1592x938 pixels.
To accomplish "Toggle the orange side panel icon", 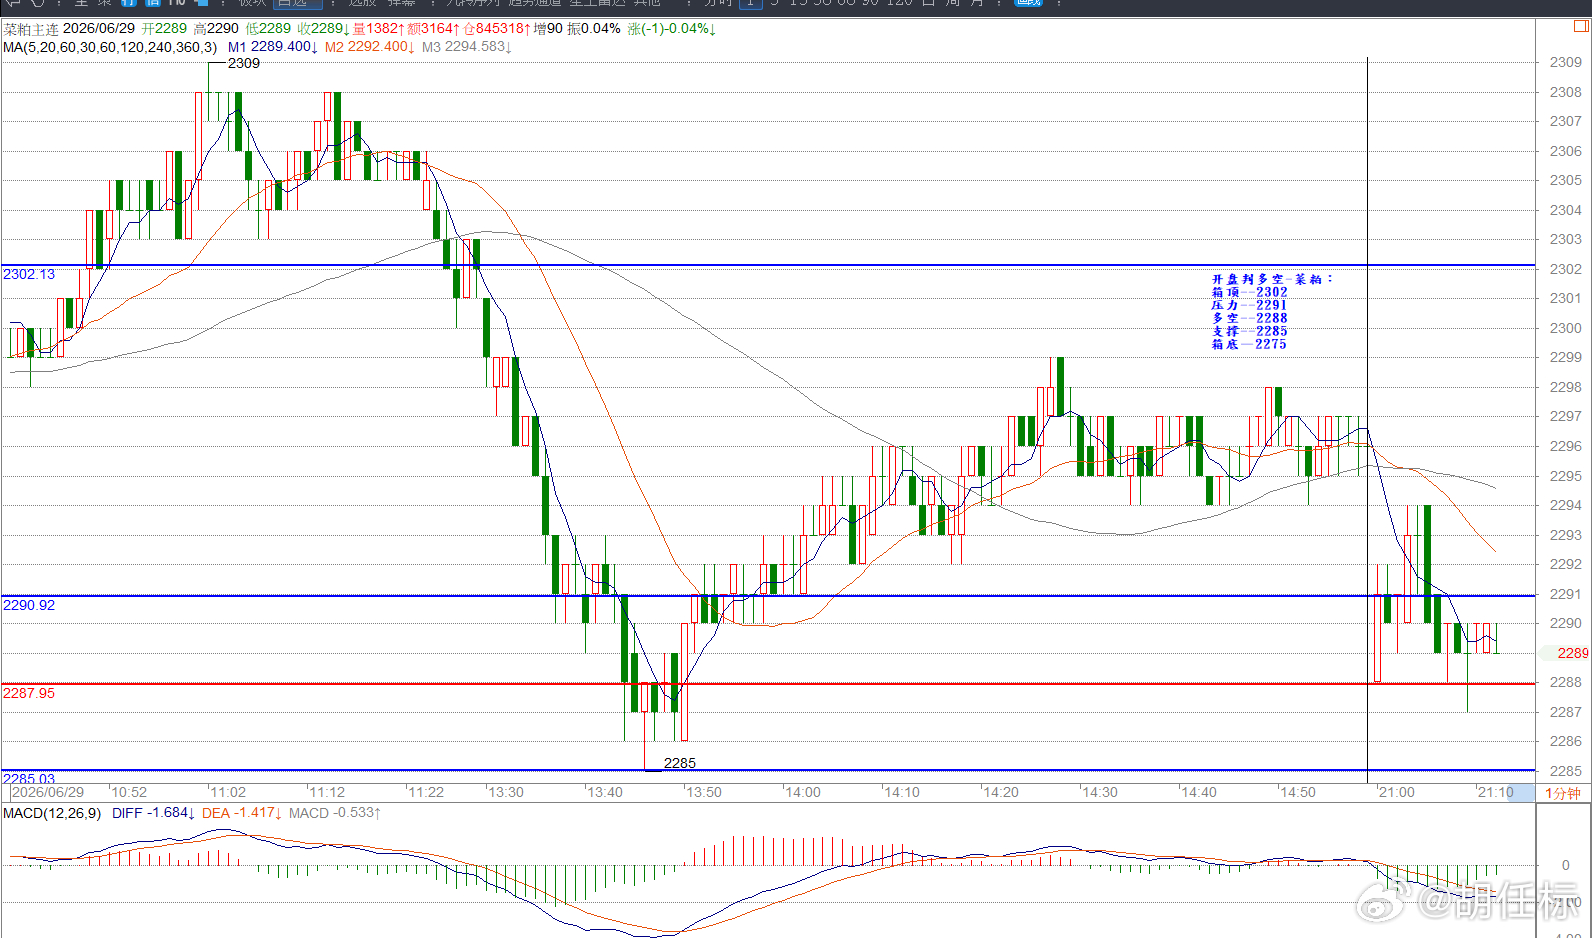I will point(1581,27).
